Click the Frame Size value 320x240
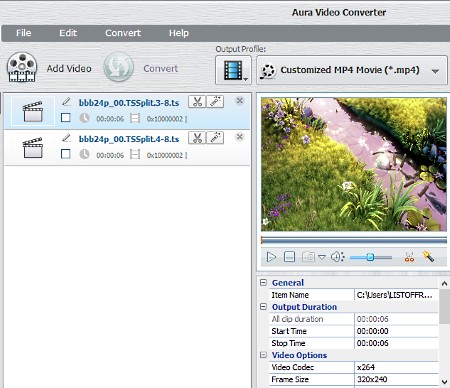The height and width of the screenshot is (388, 450). pos(396,379)
